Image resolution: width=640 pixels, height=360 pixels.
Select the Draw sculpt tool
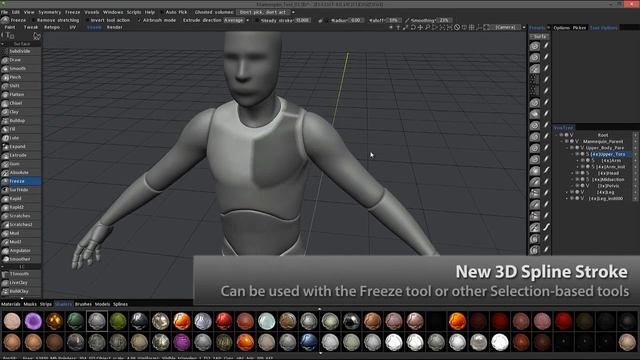point(21,60)
